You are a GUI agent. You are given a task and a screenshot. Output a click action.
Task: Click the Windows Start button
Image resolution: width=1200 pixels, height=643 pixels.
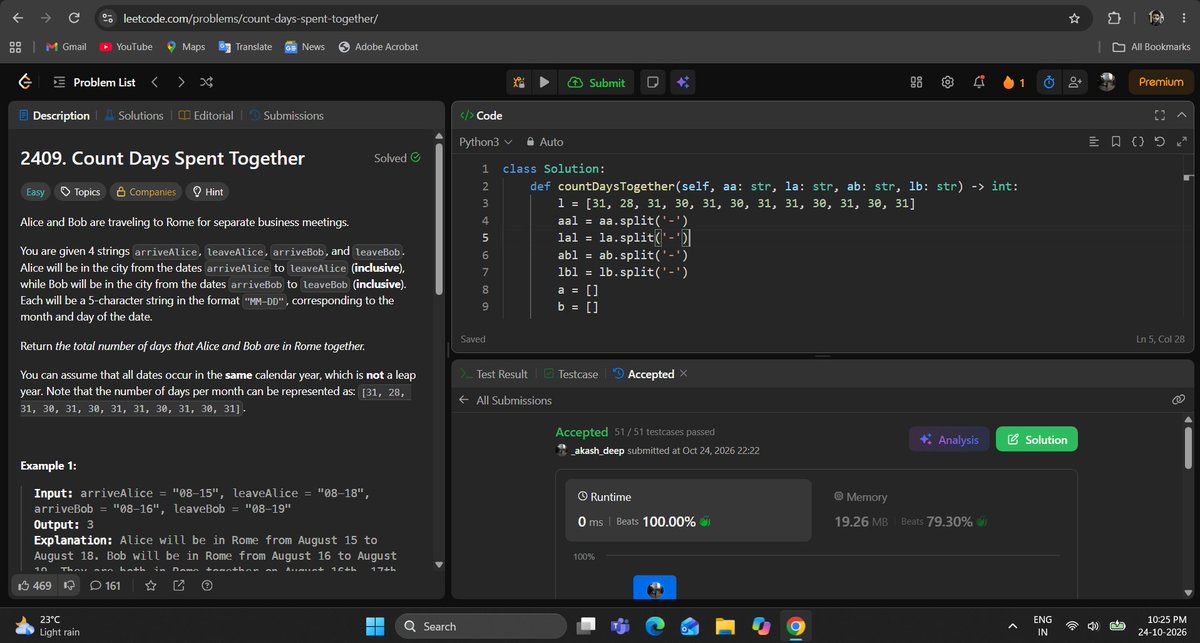point(375,626)
